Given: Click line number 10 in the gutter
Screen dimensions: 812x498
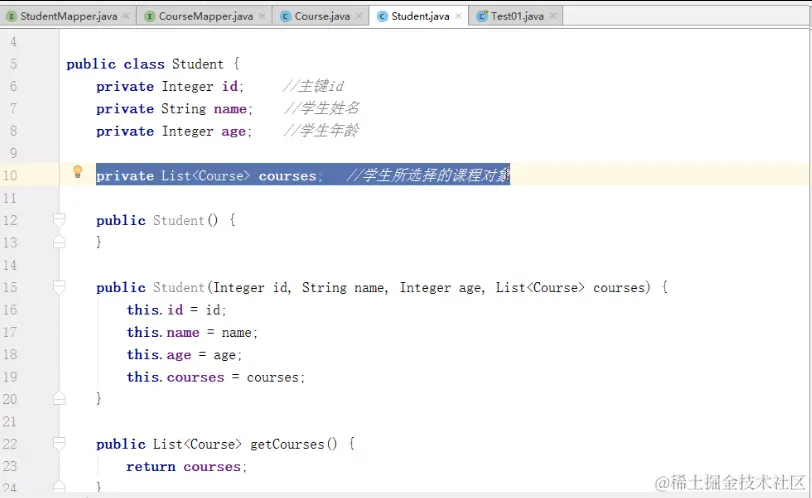Looking at the screenshot, I should click(10, 175).
